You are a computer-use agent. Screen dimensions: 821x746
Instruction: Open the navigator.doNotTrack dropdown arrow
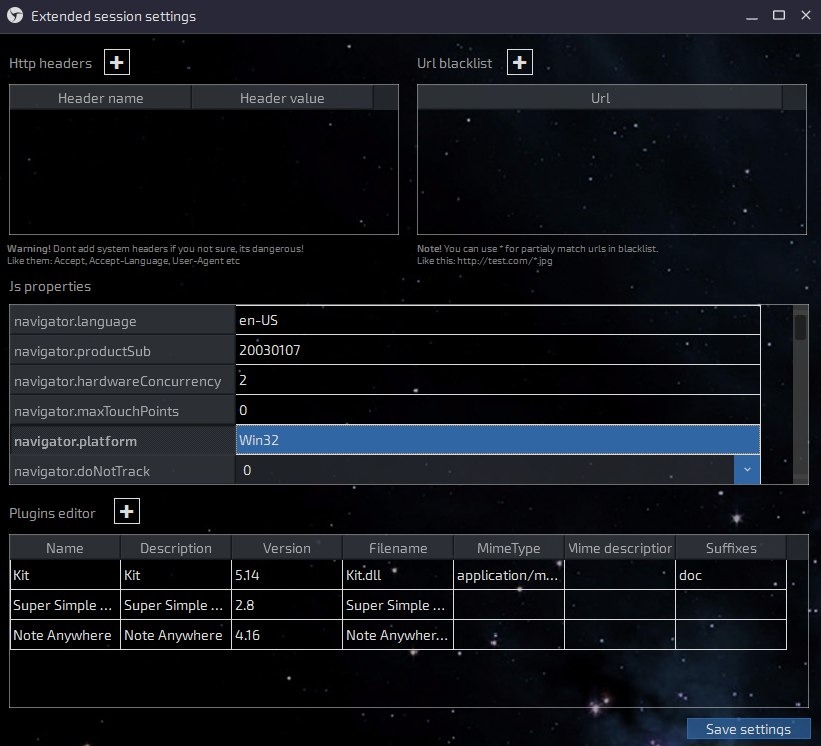[747, 470]
